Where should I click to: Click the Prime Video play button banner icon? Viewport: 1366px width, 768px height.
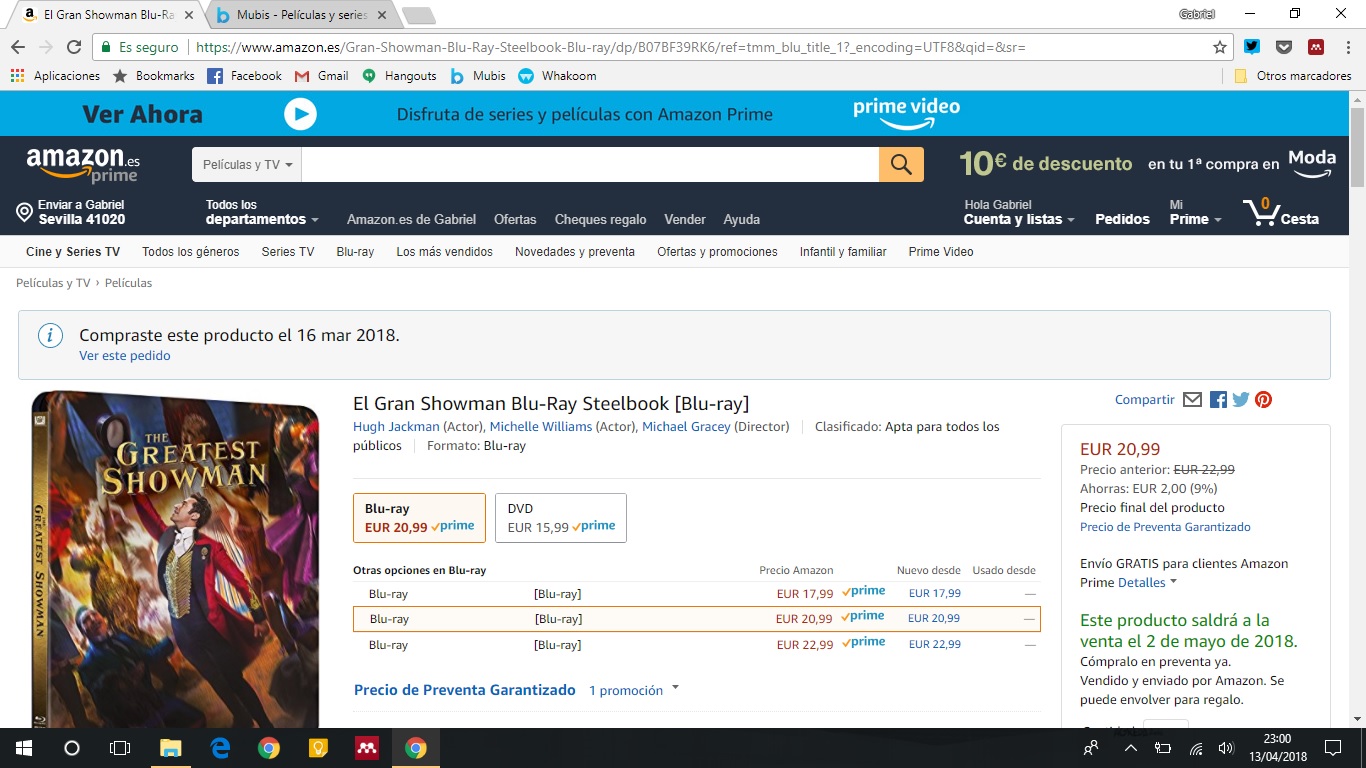tap(300, 114)
